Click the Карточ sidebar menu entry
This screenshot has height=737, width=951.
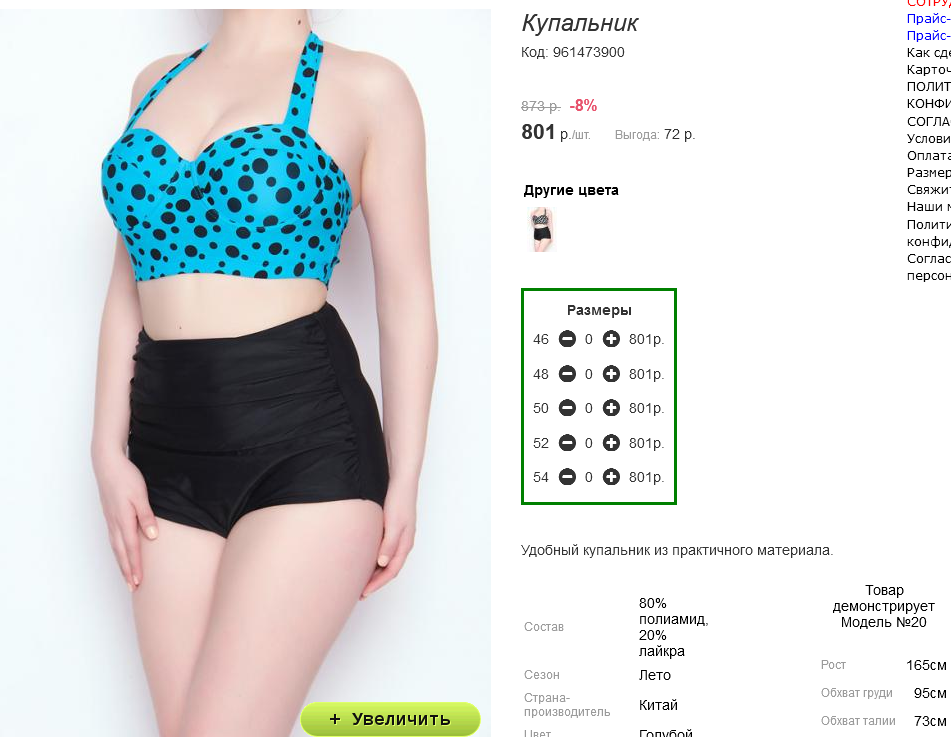(929, 70)
